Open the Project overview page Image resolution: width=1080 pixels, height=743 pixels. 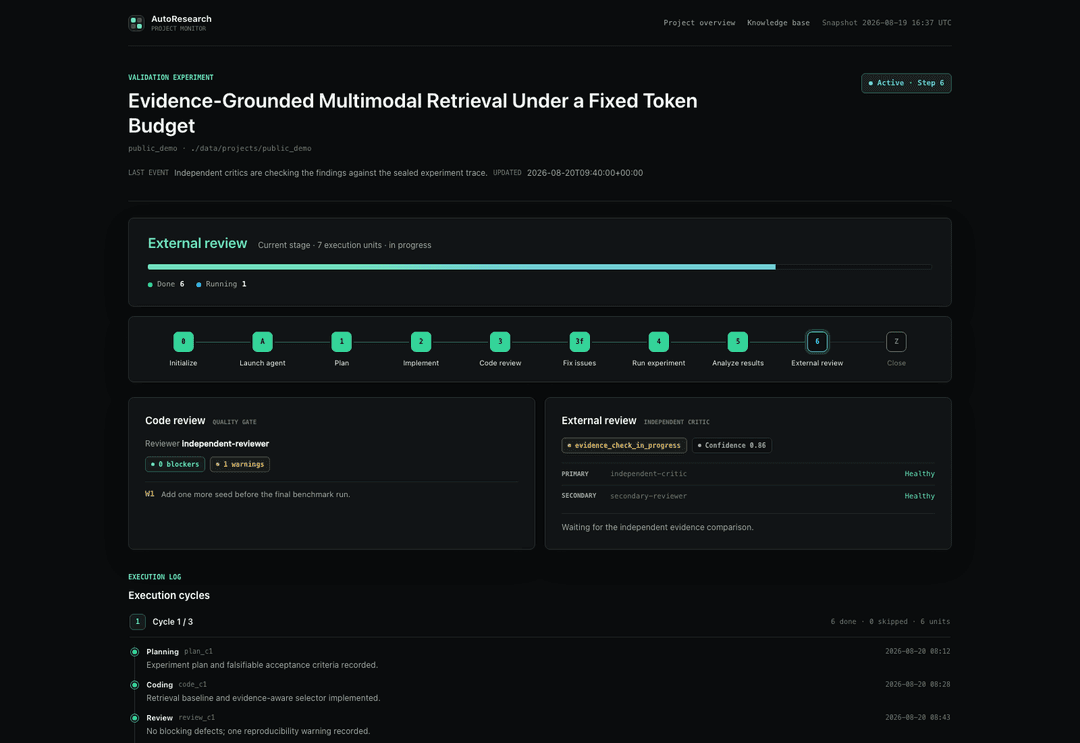point(699,23)
